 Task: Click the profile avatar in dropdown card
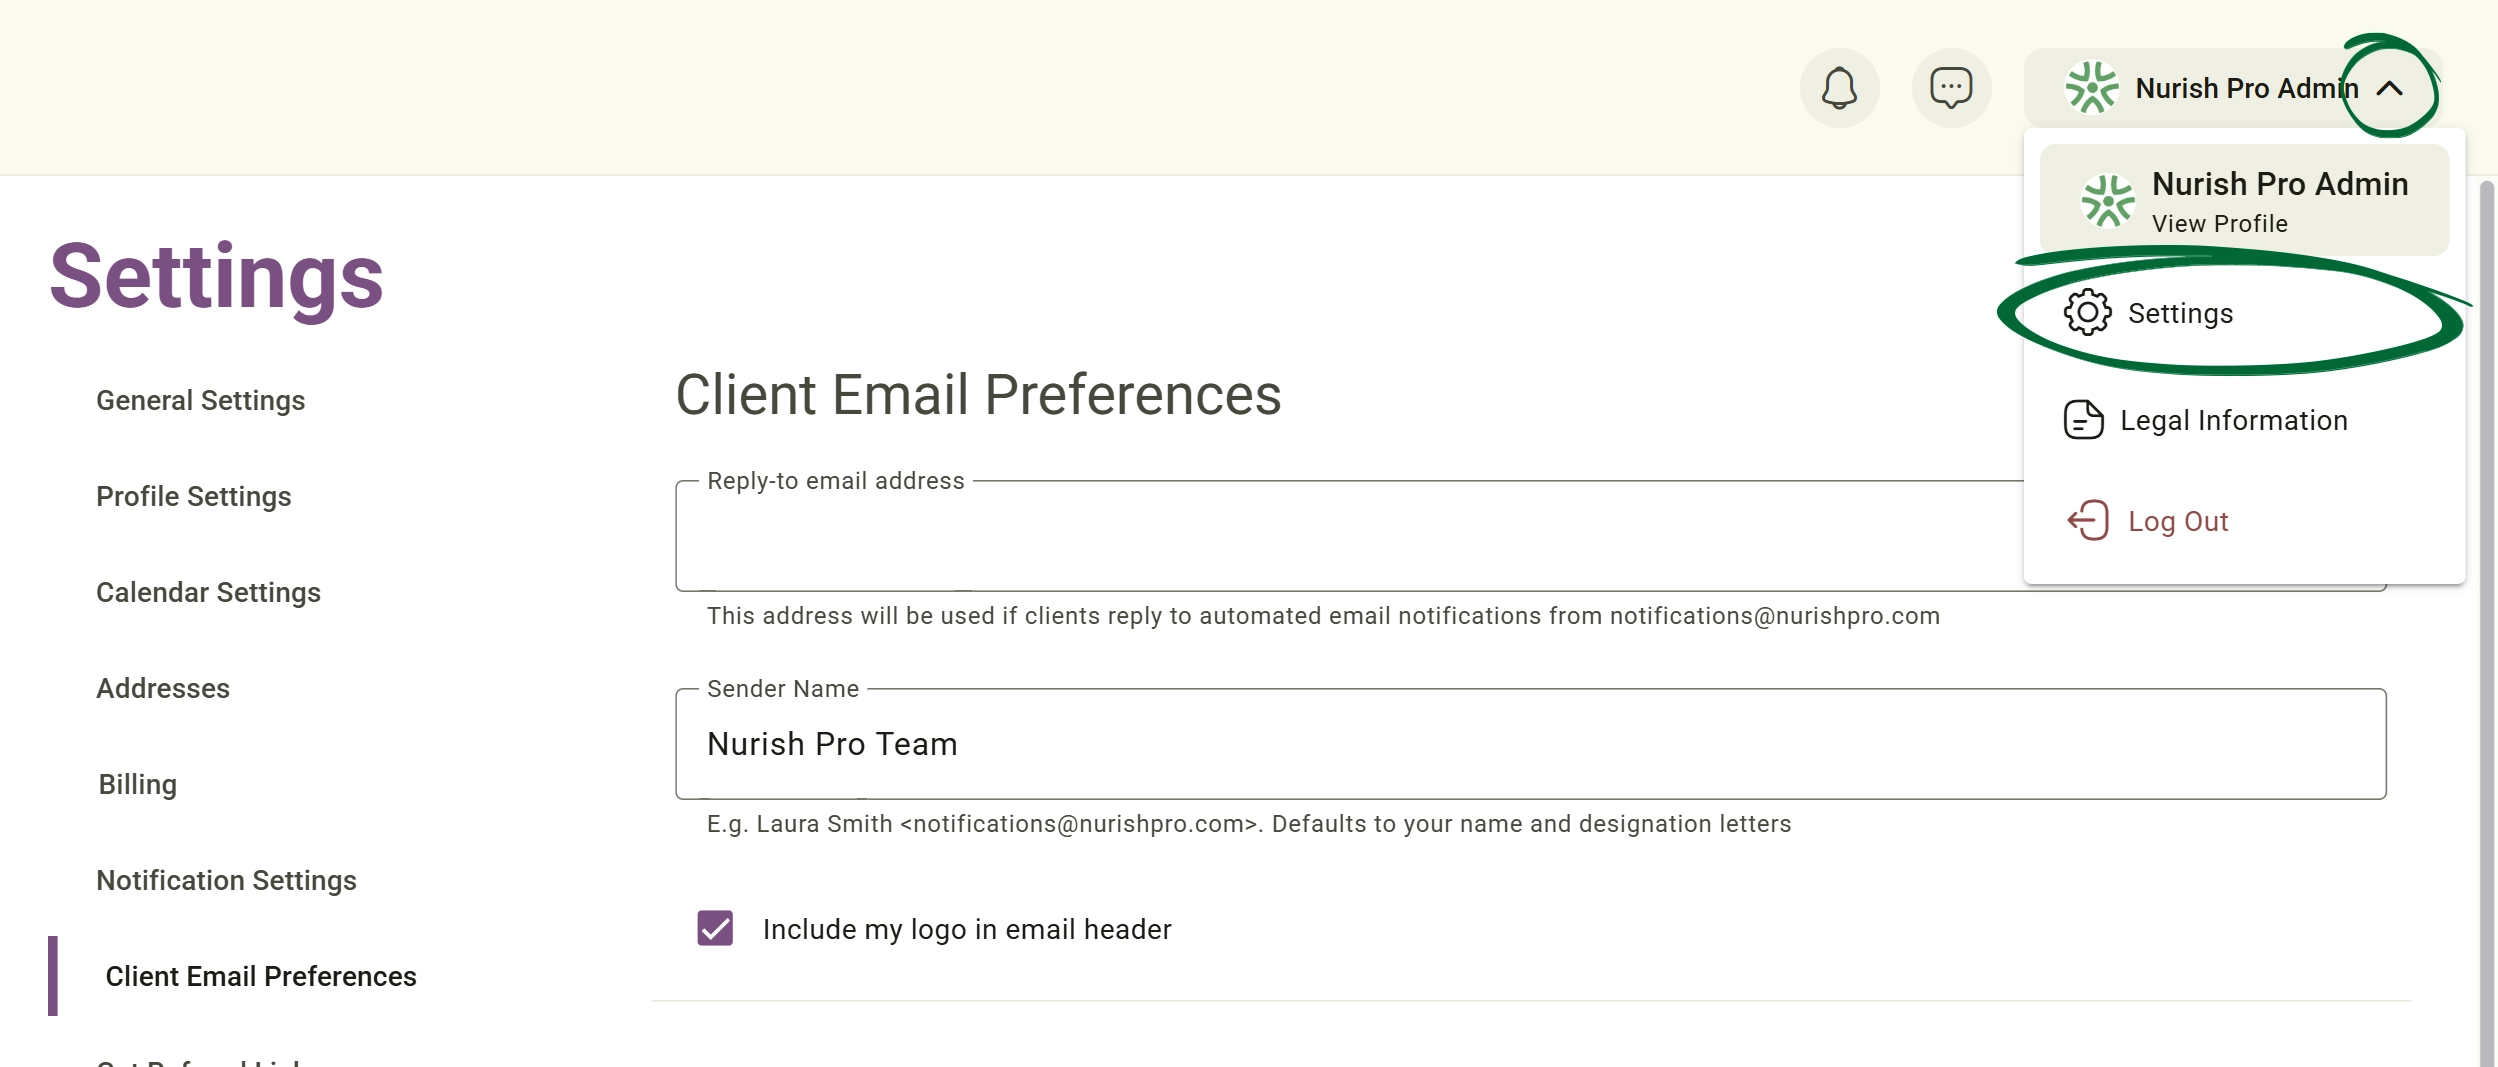click(x=2107, y=201)
